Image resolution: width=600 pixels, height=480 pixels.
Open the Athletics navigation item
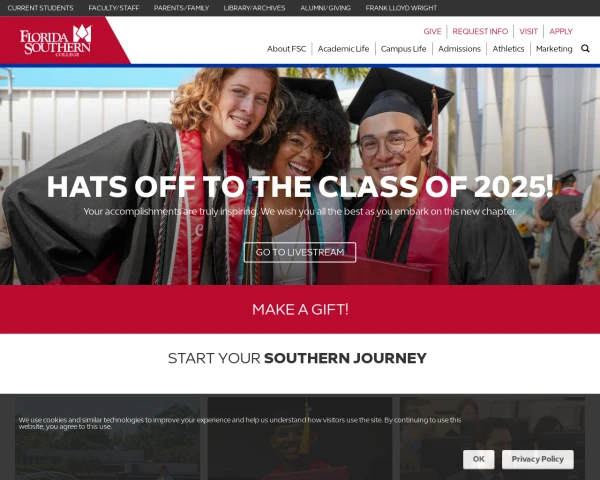tap(508, 49)
